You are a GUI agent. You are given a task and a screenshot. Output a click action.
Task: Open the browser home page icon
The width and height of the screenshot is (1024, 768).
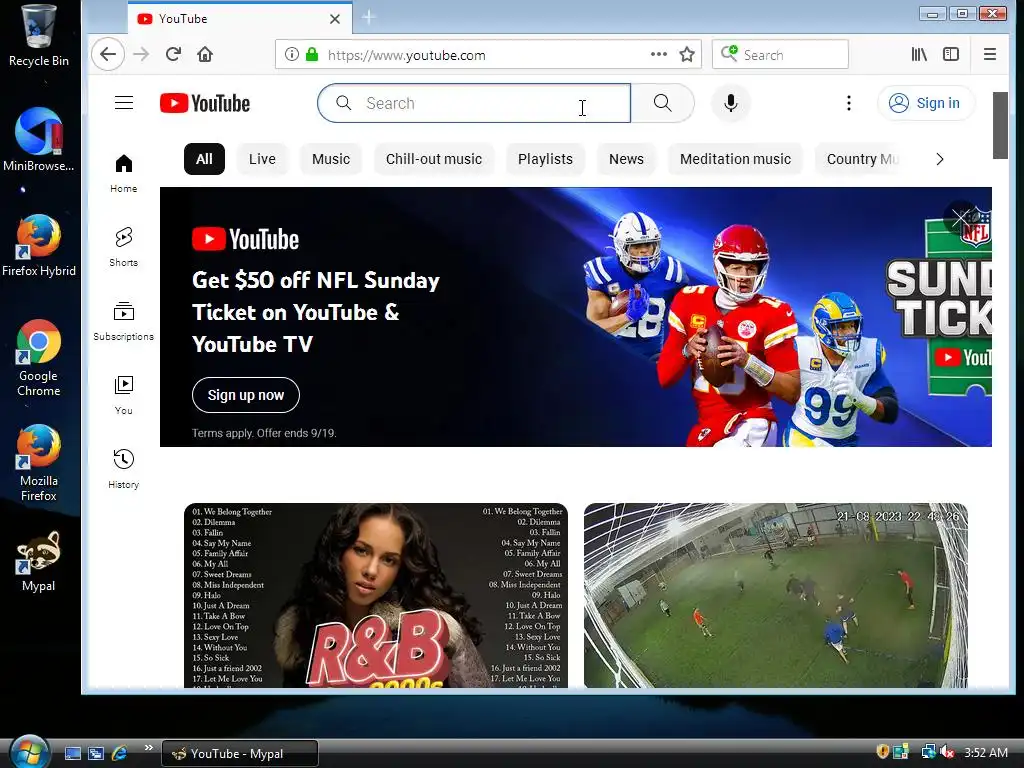click(x=205, y=54)
